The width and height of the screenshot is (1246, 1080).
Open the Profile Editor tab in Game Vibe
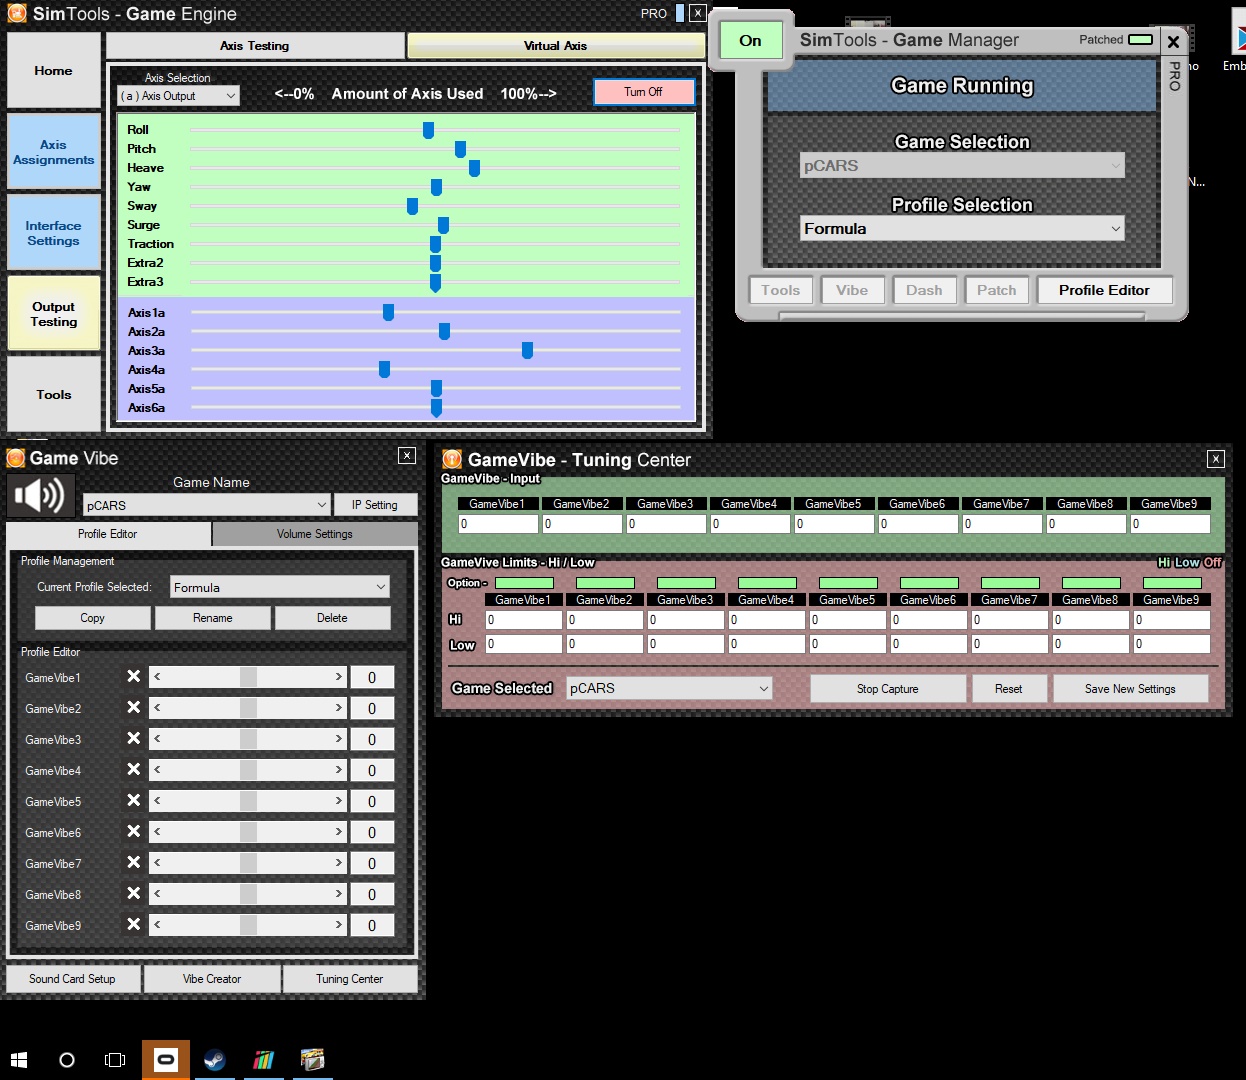click(x=108, y=534)
